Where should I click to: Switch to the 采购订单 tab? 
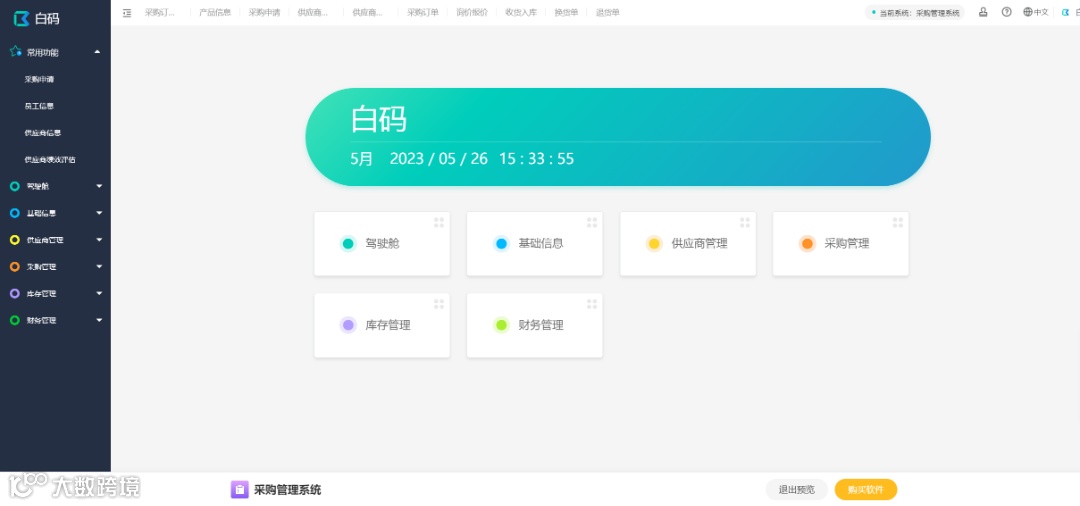[423, 12]
